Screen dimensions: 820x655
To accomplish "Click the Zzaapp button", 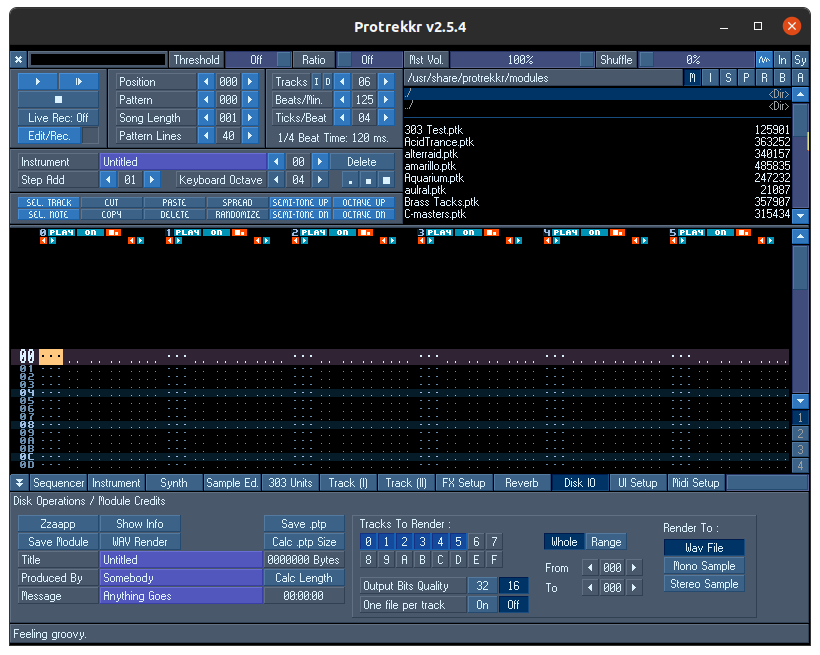I will coord(58,524).
